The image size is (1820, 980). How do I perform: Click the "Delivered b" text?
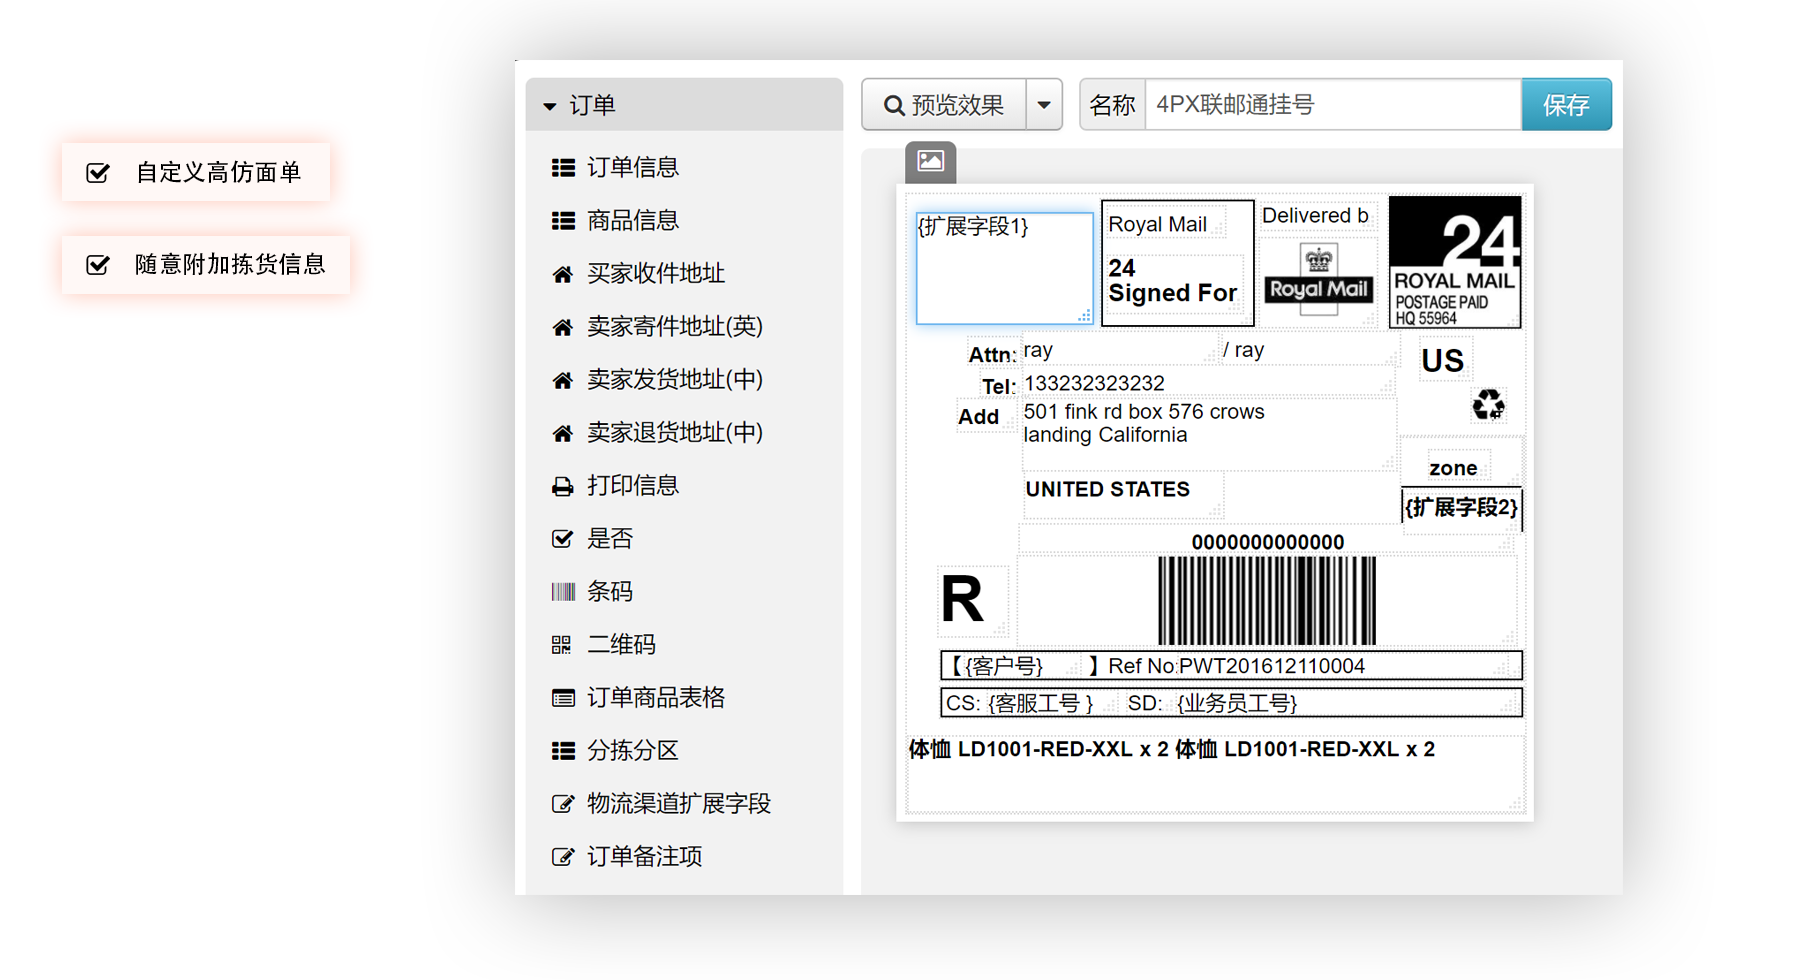point(1315,216)
